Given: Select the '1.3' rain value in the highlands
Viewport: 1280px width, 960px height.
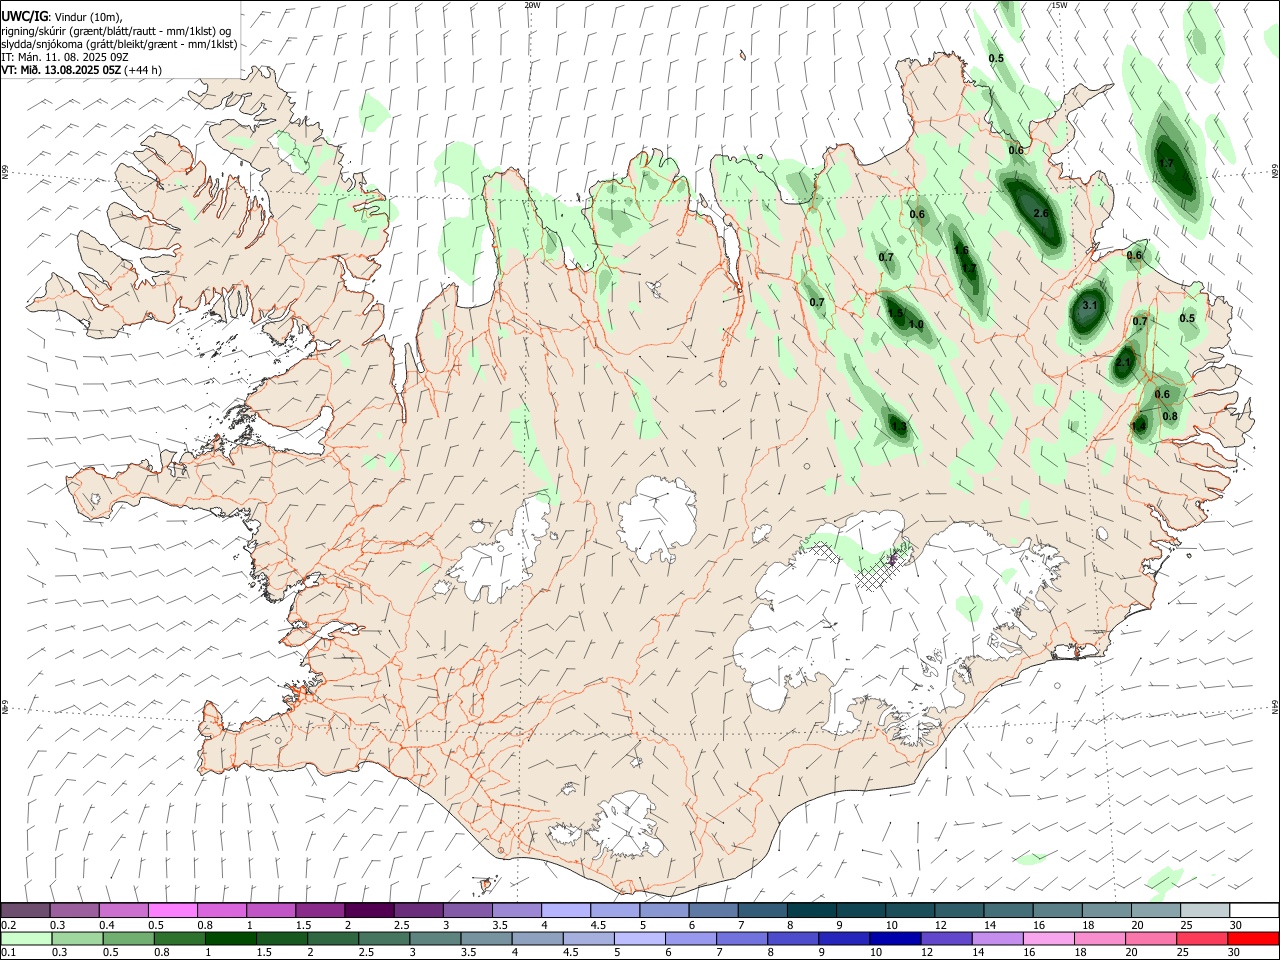Looking at the screenshot, I should (899, 428).
